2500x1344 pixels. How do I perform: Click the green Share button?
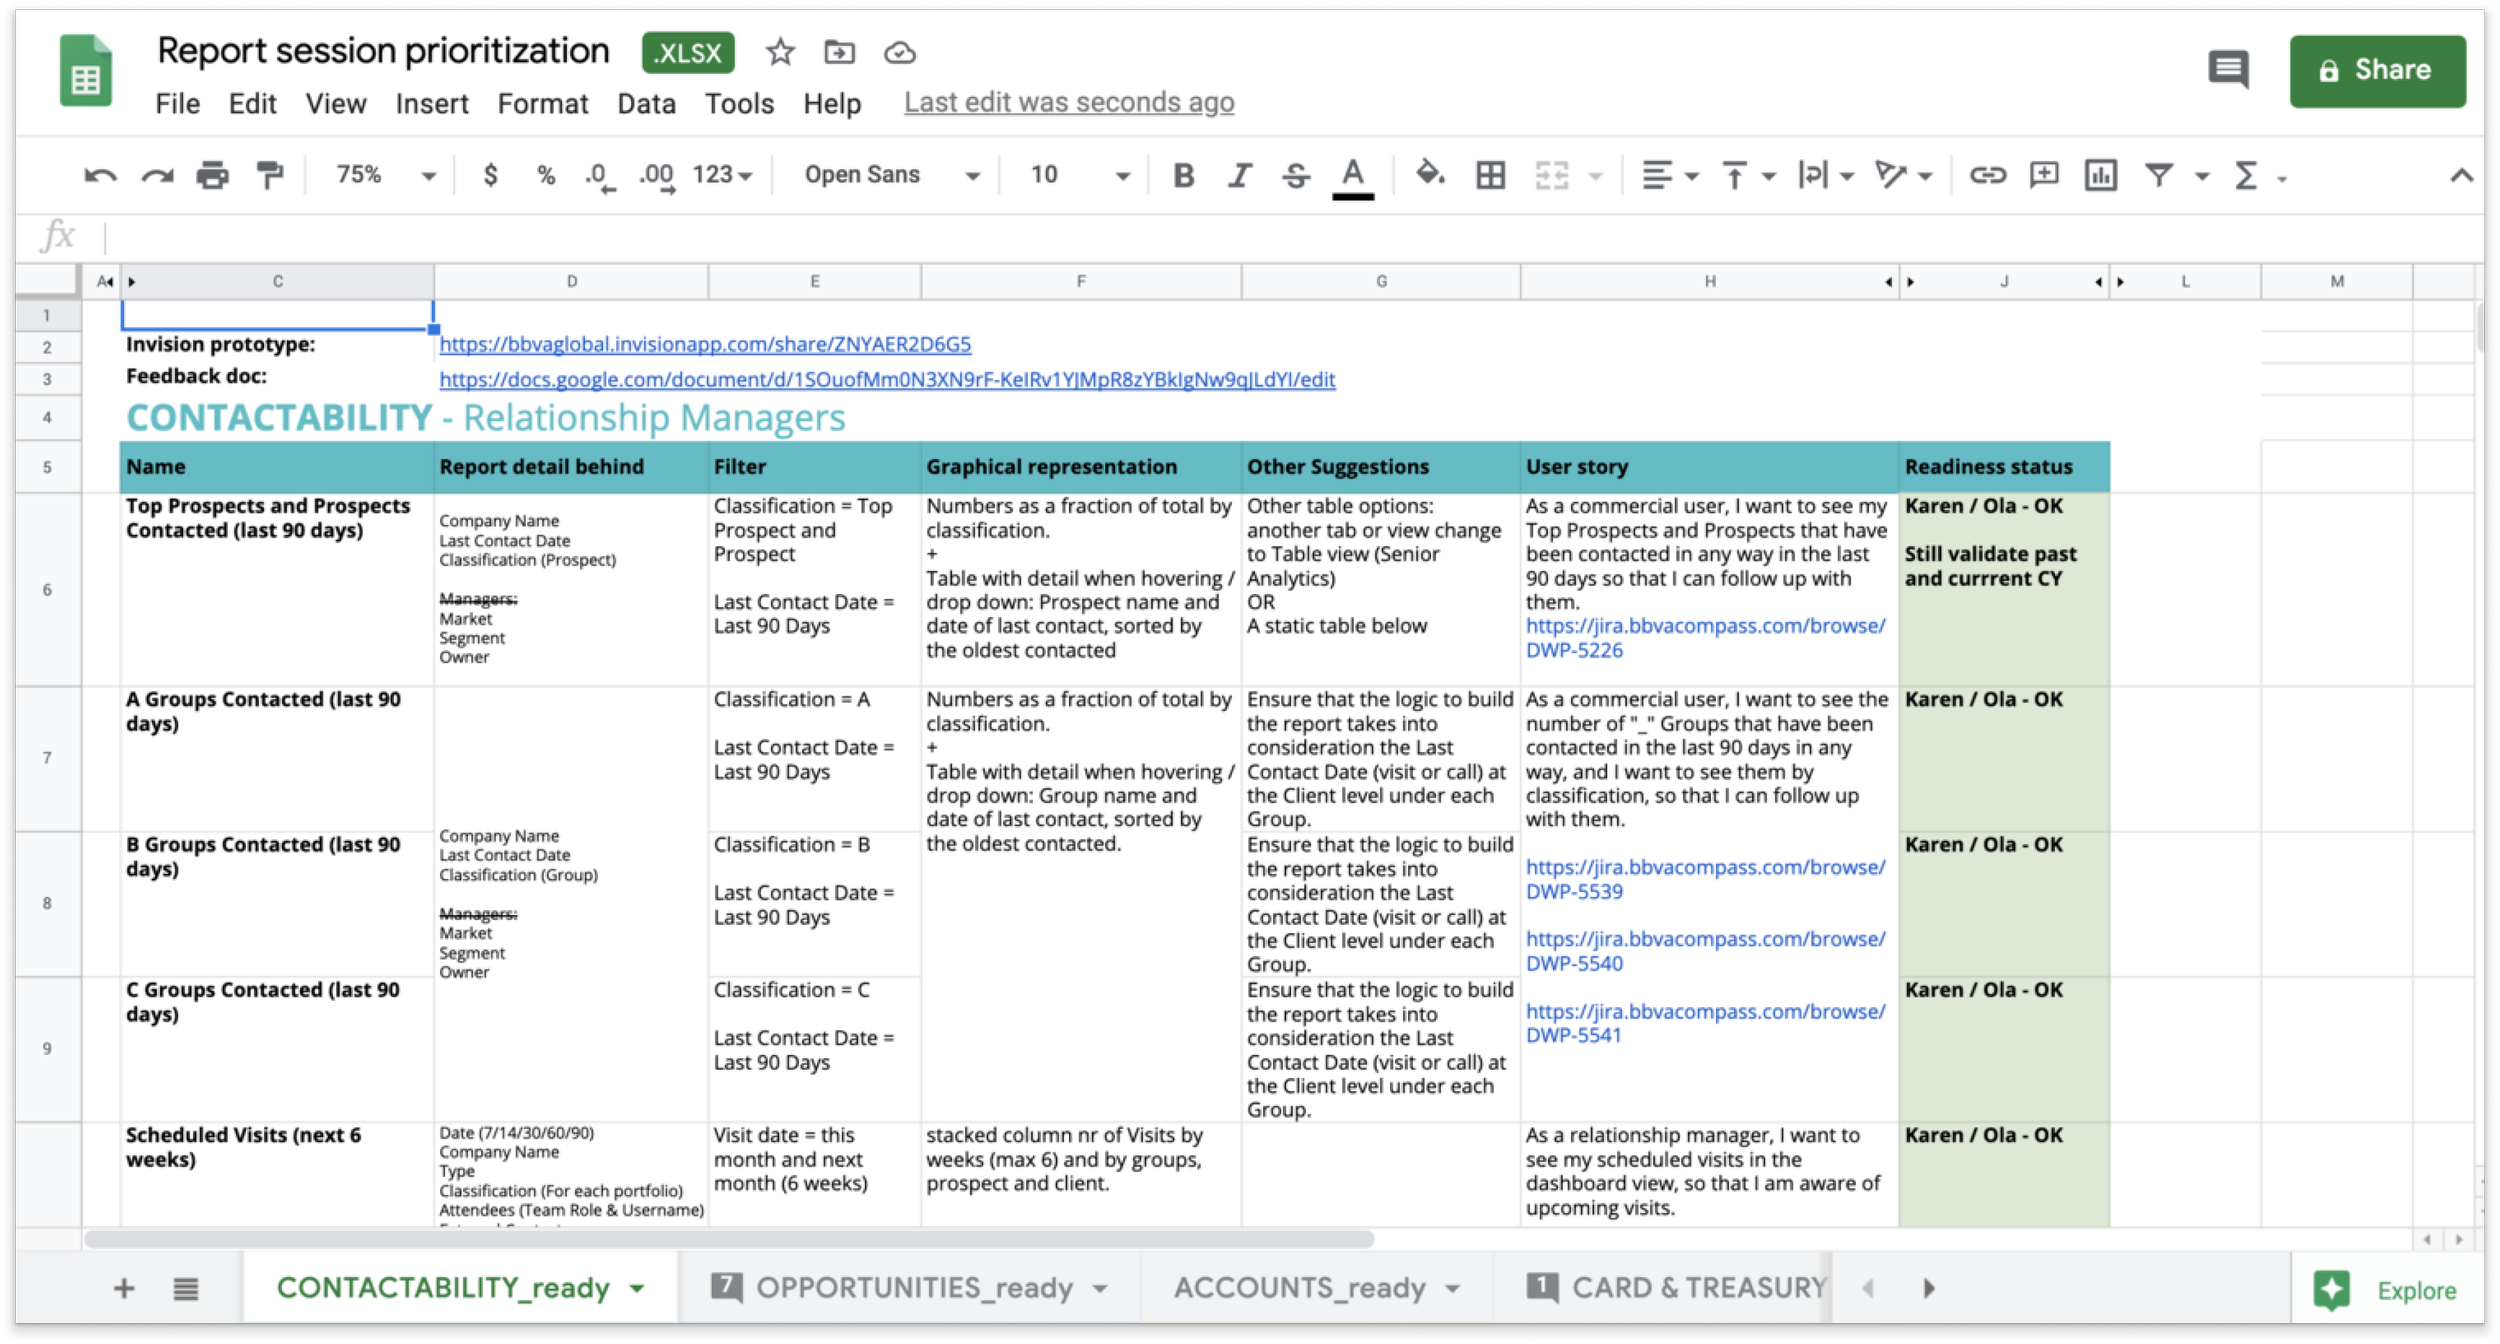click(2377, 70)
